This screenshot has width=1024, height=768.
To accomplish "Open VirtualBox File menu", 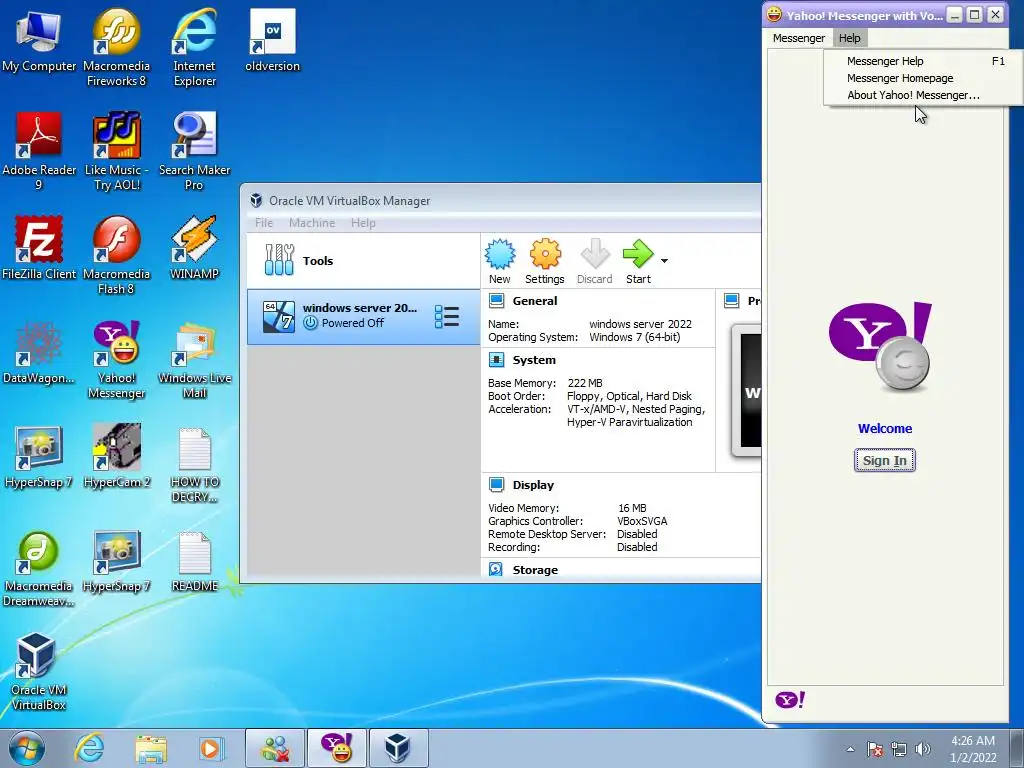I will click(x=264, y=223).
